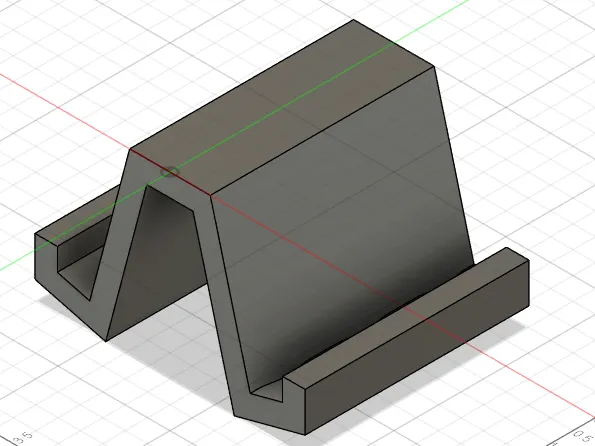The height and width of the screenshot is (446, 595).
Task: Select the origin point marker on the model
Action: [170, 172]
